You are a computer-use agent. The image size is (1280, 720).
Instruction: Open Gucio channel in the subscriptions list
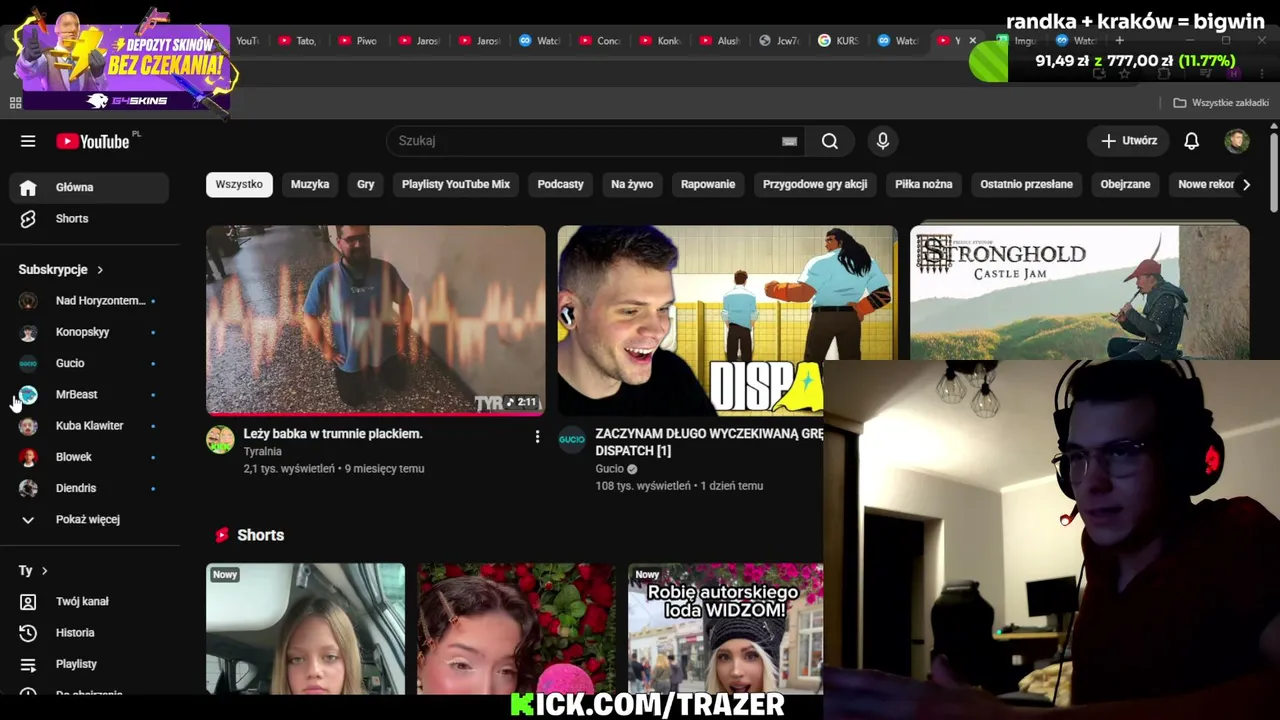click(89, 363)
